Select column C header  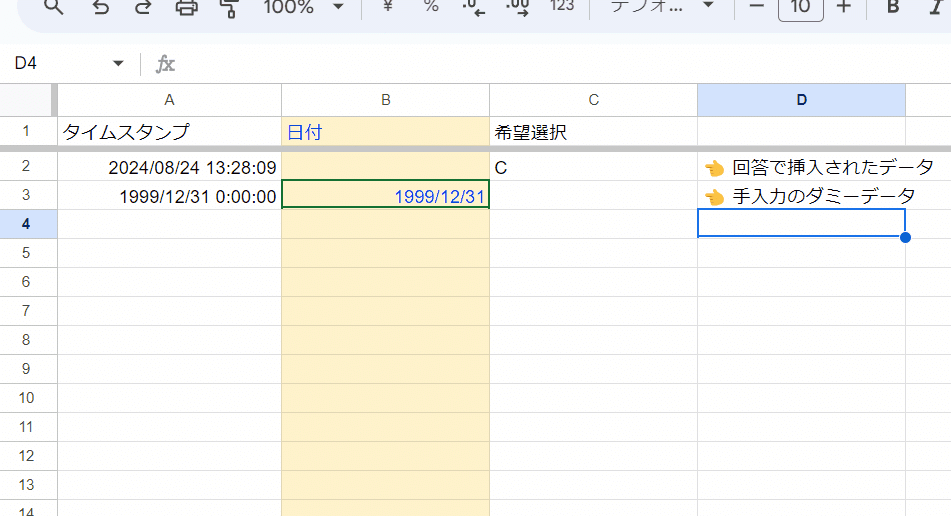point(594,100)
